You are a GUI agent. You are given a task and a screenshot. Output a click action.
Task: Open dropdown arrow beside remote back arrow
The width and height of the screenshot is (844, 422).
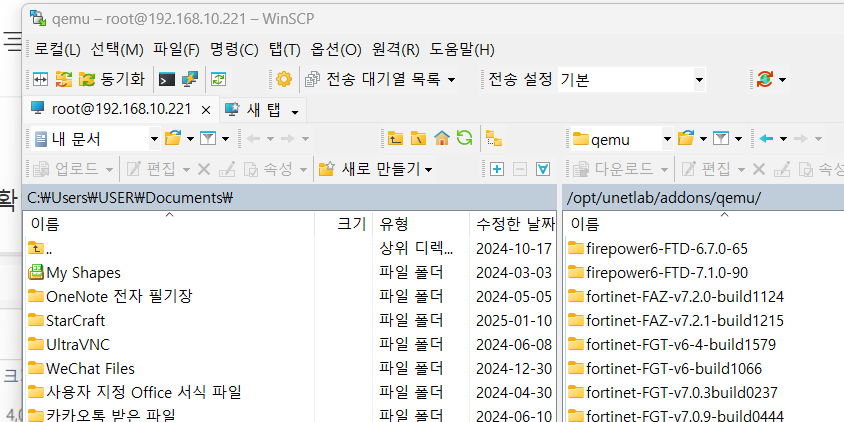point(783,139)
